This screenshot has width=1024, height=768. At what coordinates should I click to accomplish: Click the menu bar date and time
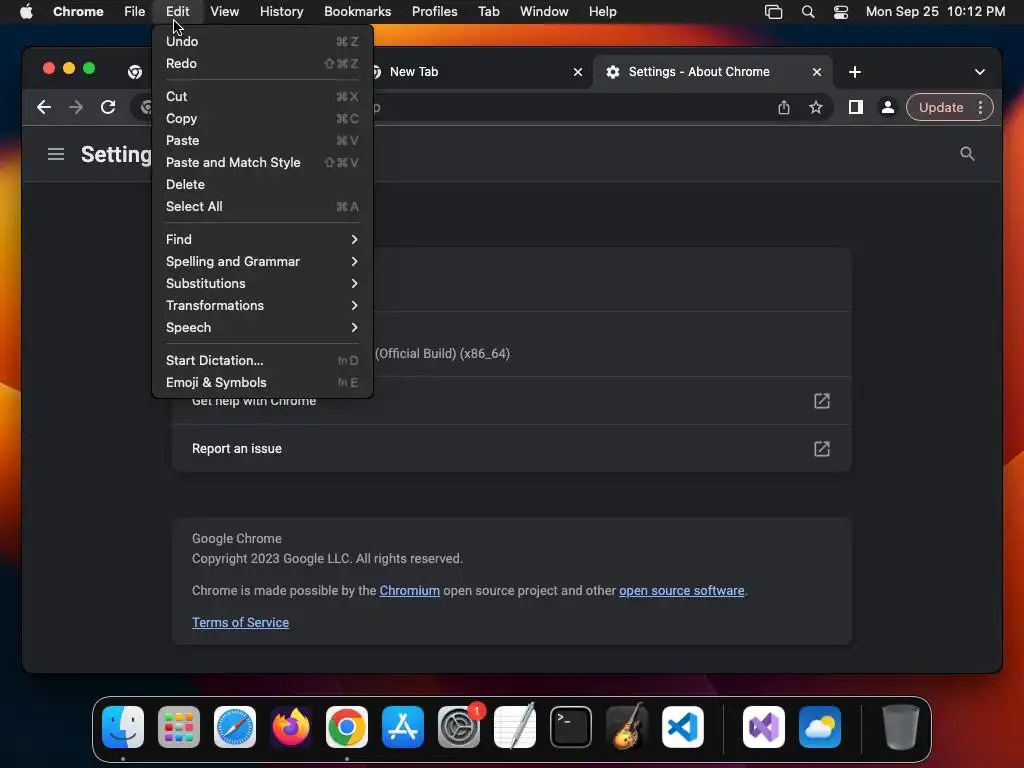pyautogui.click(x=935, y=12)
